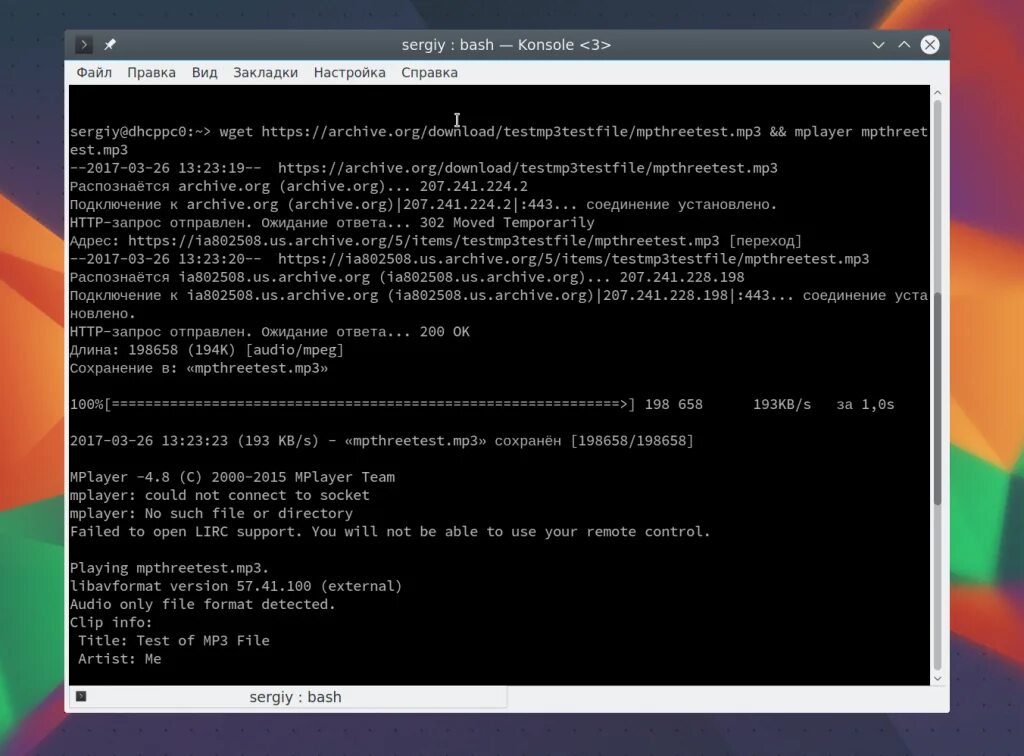
Task: Click the 'Длина: 198658 (194K) [audio/mpeg]' line
Action: coord(206,350)
